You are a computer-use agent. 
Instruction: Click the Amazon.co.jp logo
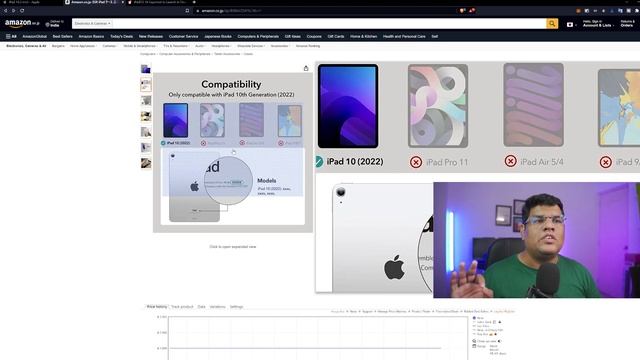click(x=22, y=24)
